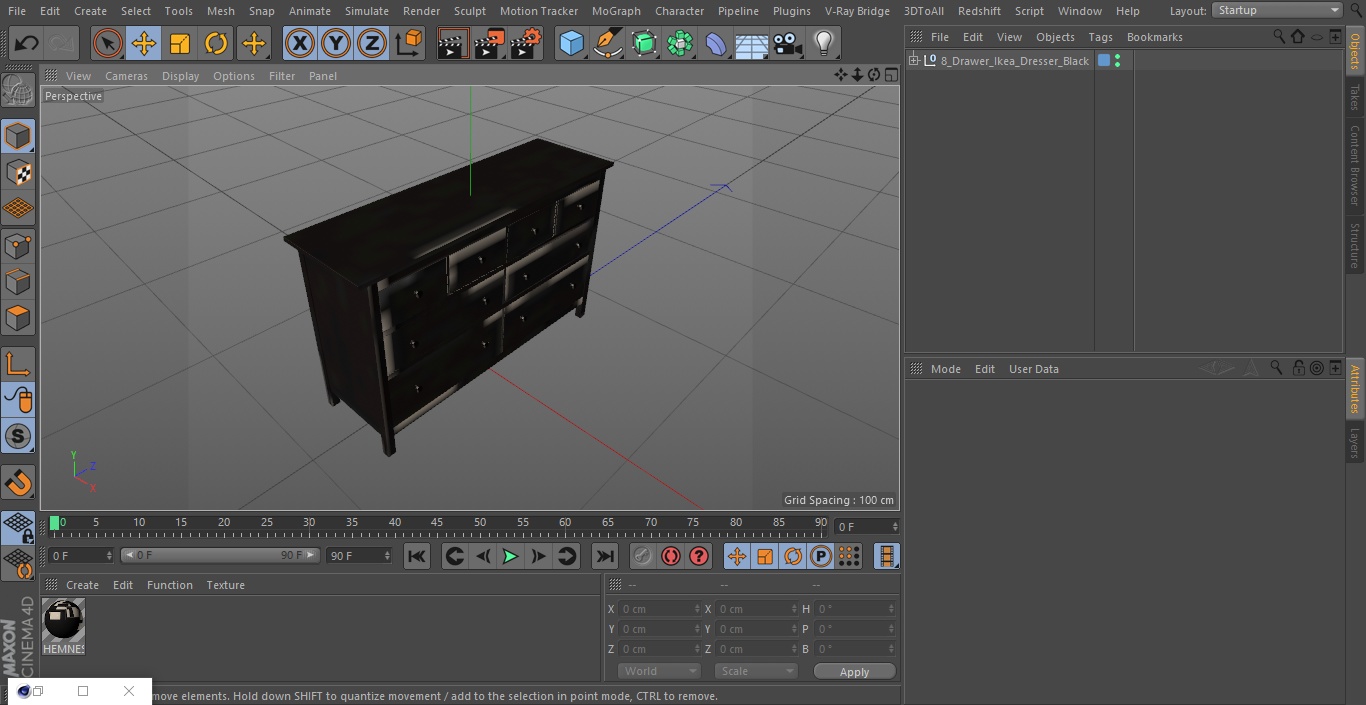The image size is (1366, 705).
Task: Open the Scale mode dropdown
Action: [755, 672]
